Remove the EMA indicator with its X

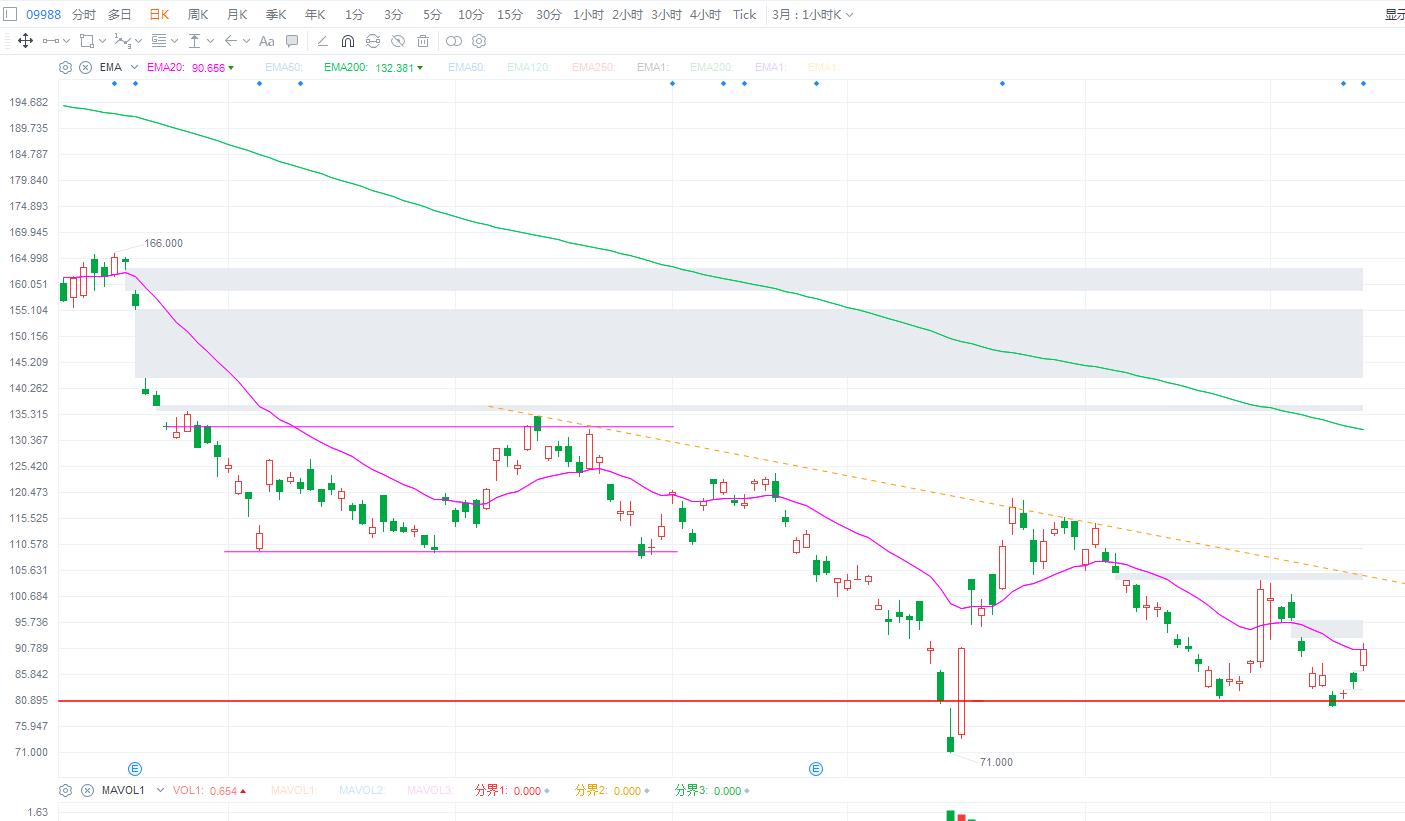pyautogui.click(x=85, y=67)
